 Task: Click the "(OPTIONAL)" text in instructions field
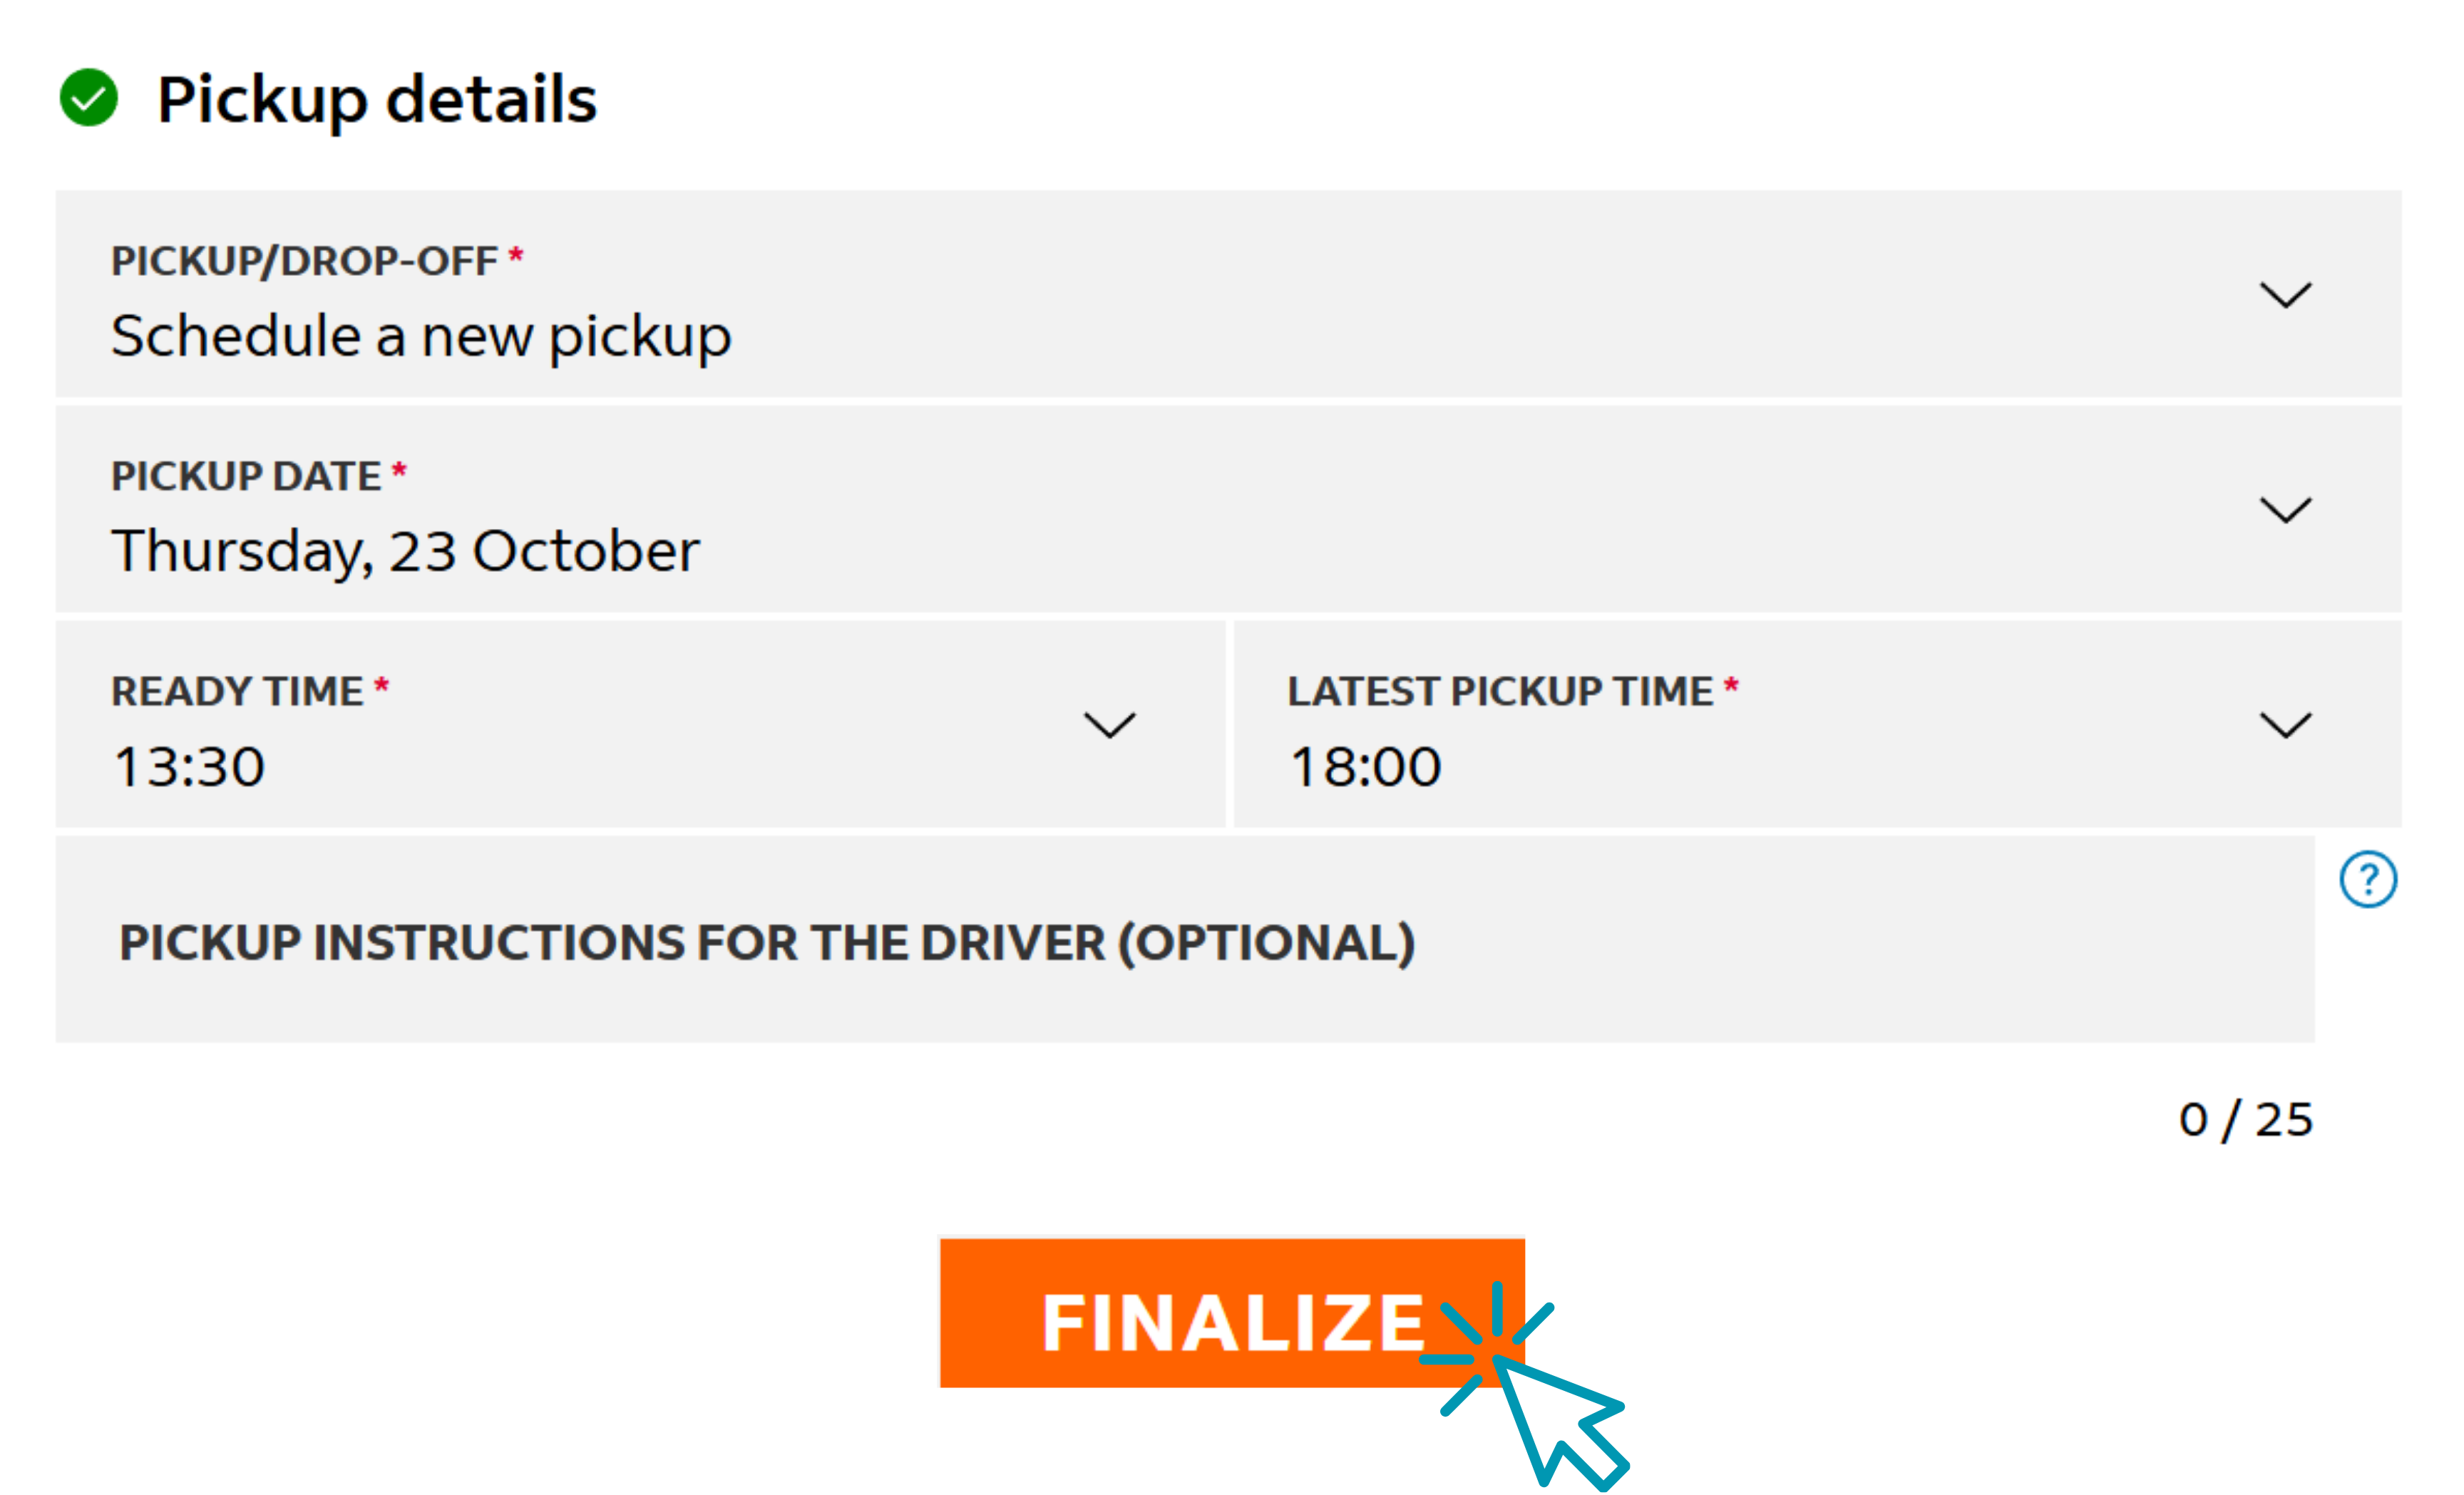(x=1266, y=942)
